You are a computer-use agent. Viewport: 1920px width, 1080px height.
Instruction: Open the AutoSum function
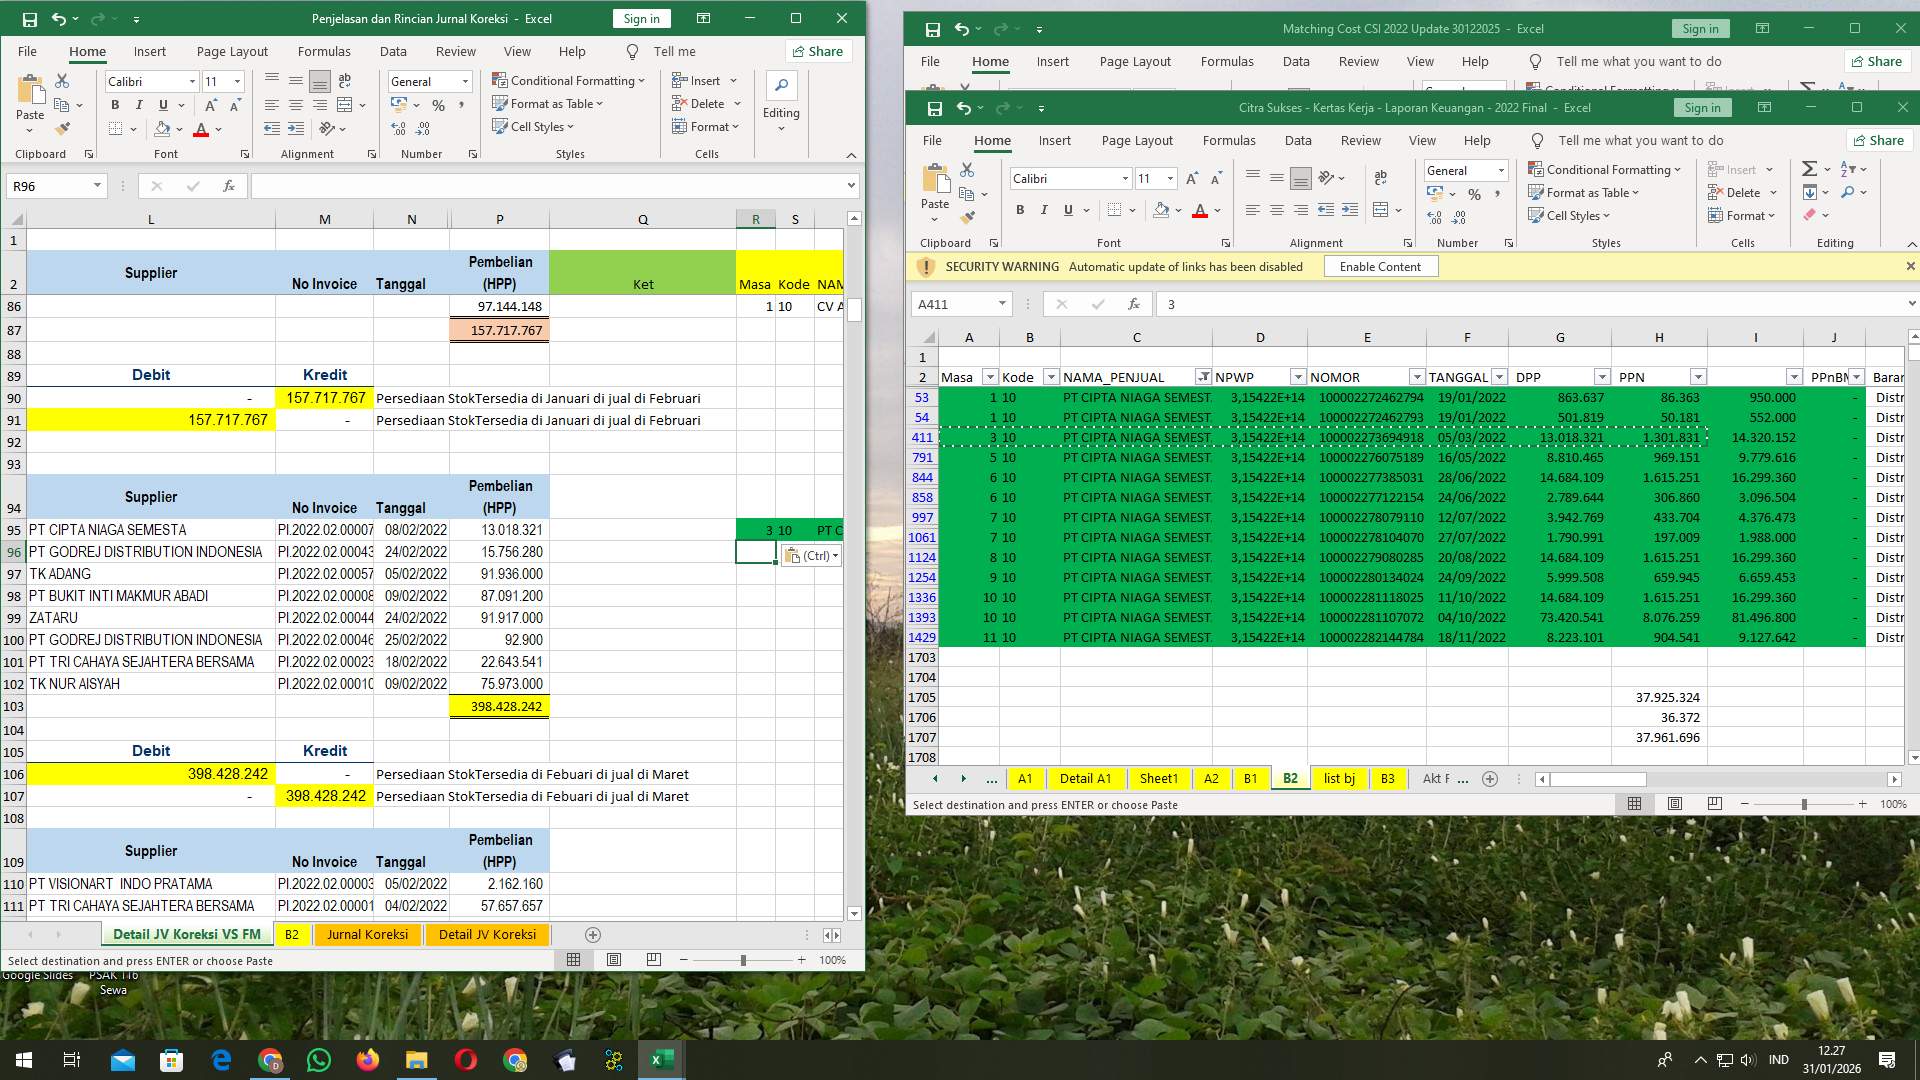coord(1810,169)
